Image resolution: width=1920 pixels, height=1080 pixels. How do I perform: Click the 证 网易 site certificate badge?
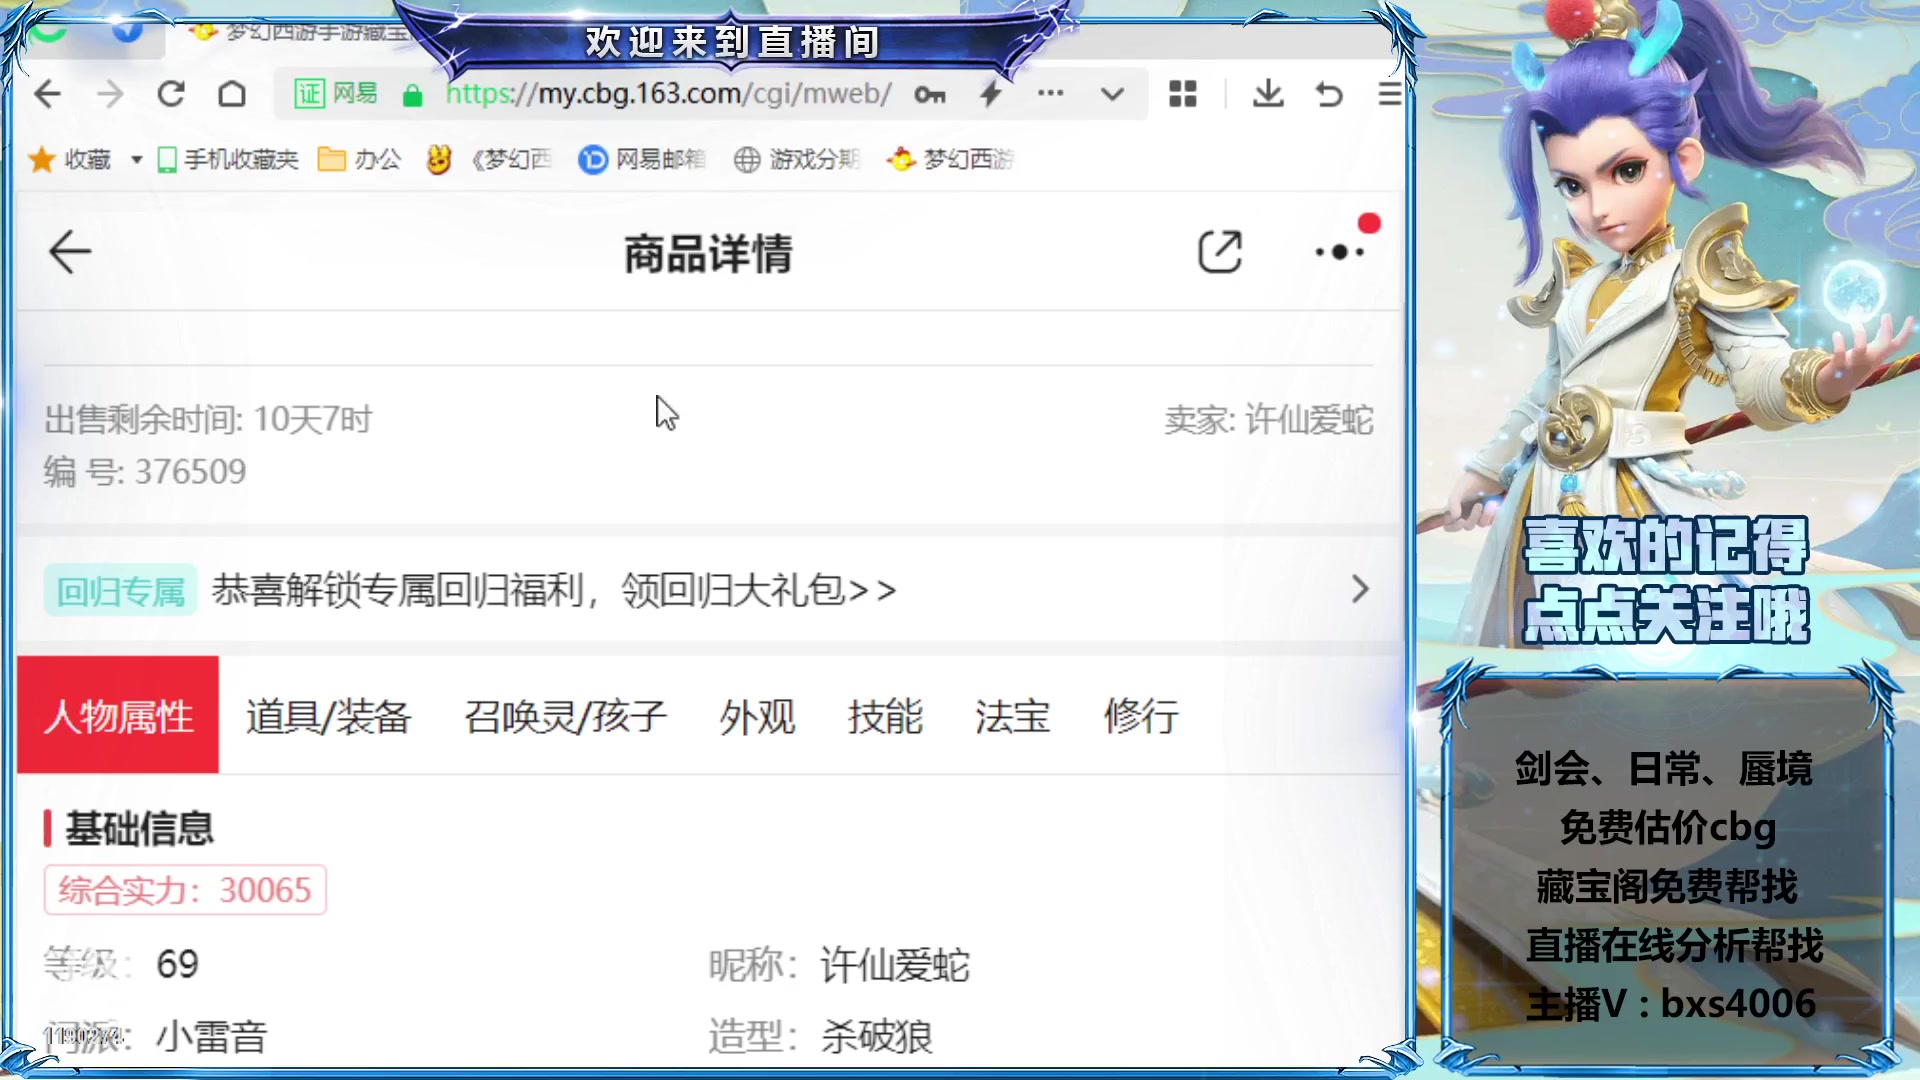click(336, 94)
